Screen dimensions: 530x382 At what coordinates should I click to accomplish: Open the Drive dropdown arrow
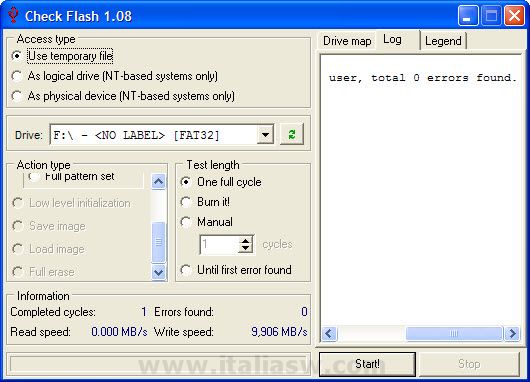[265, 135]
